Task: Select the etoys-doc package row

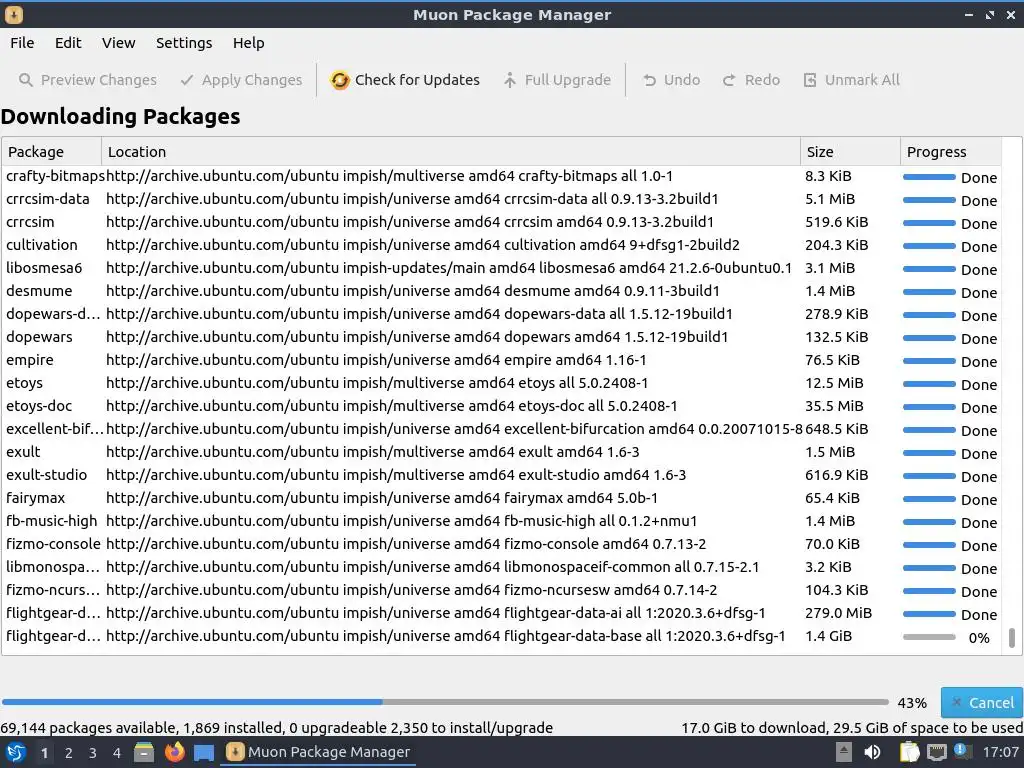Action: coord(501,406)
